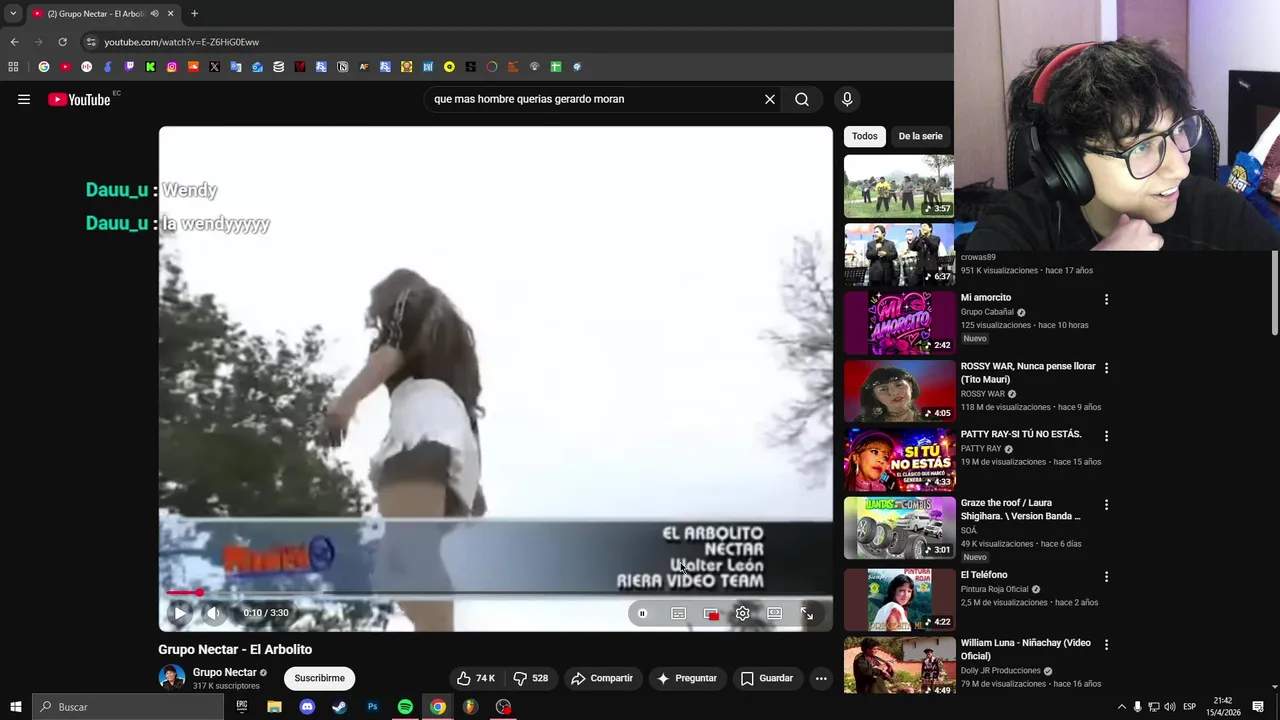Go back in the browser
The height and width of the screenshot is (720, 1280).
click(14, 42)
